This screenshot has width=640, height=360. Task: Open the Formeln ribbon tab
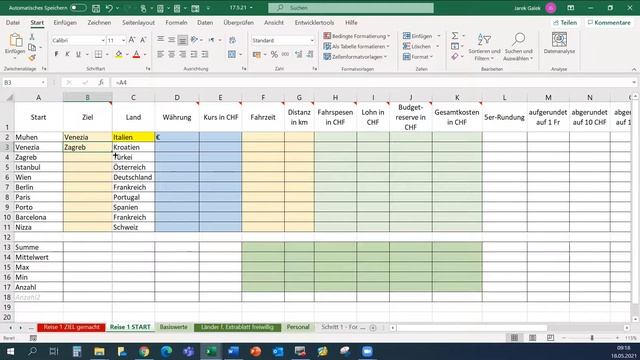(x=176, y=22)
